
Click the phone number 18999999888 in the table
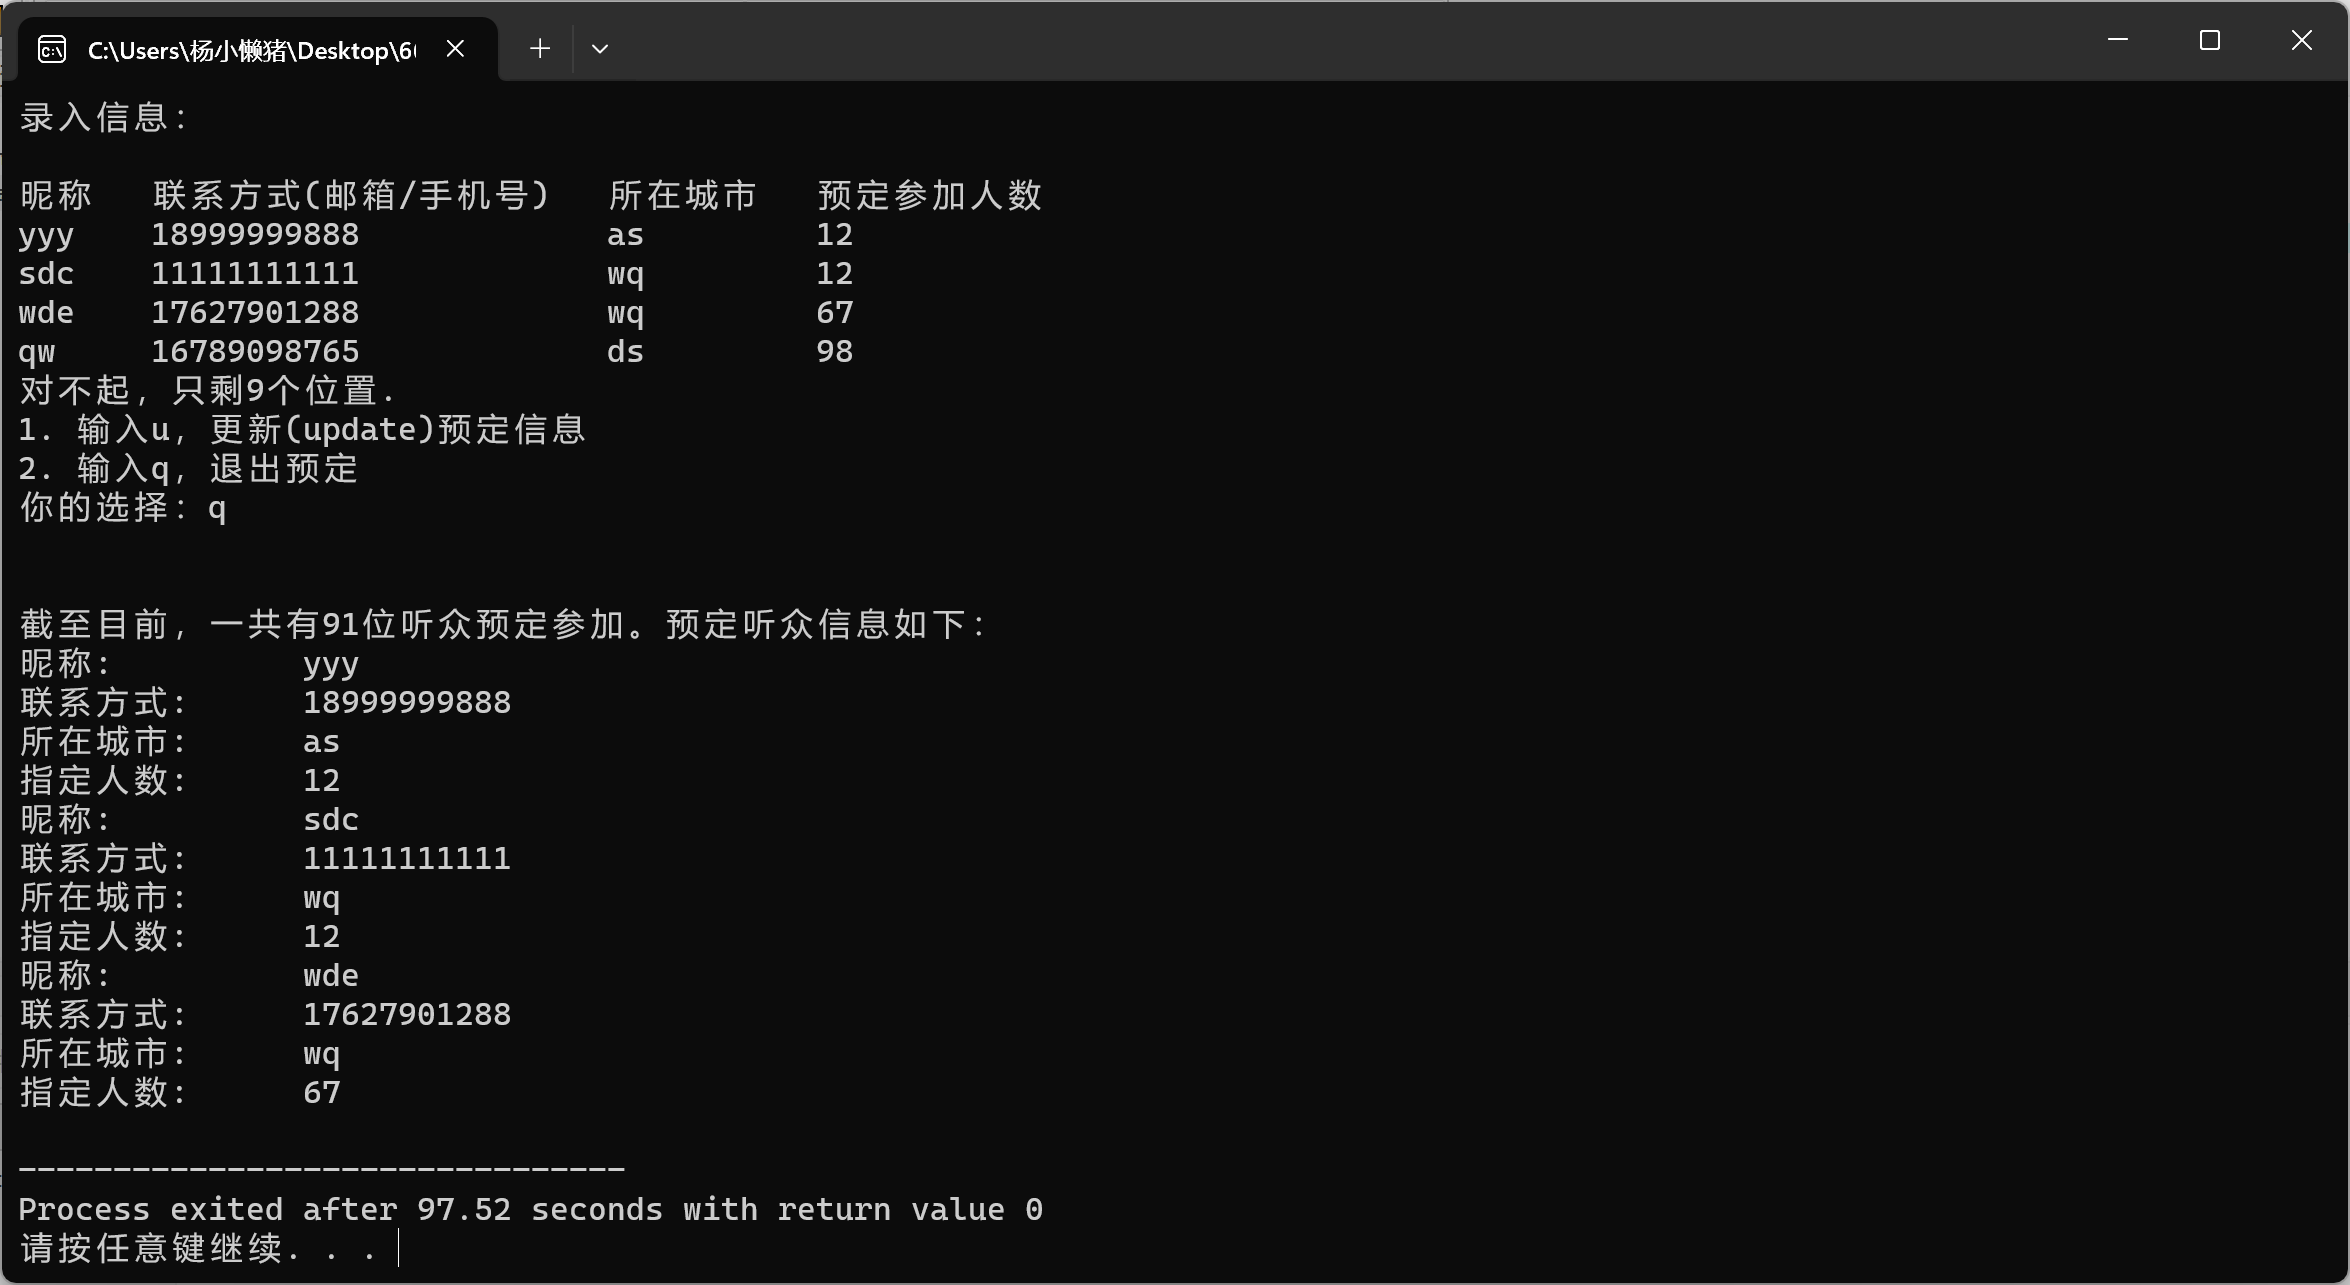(x=255, y=235)
